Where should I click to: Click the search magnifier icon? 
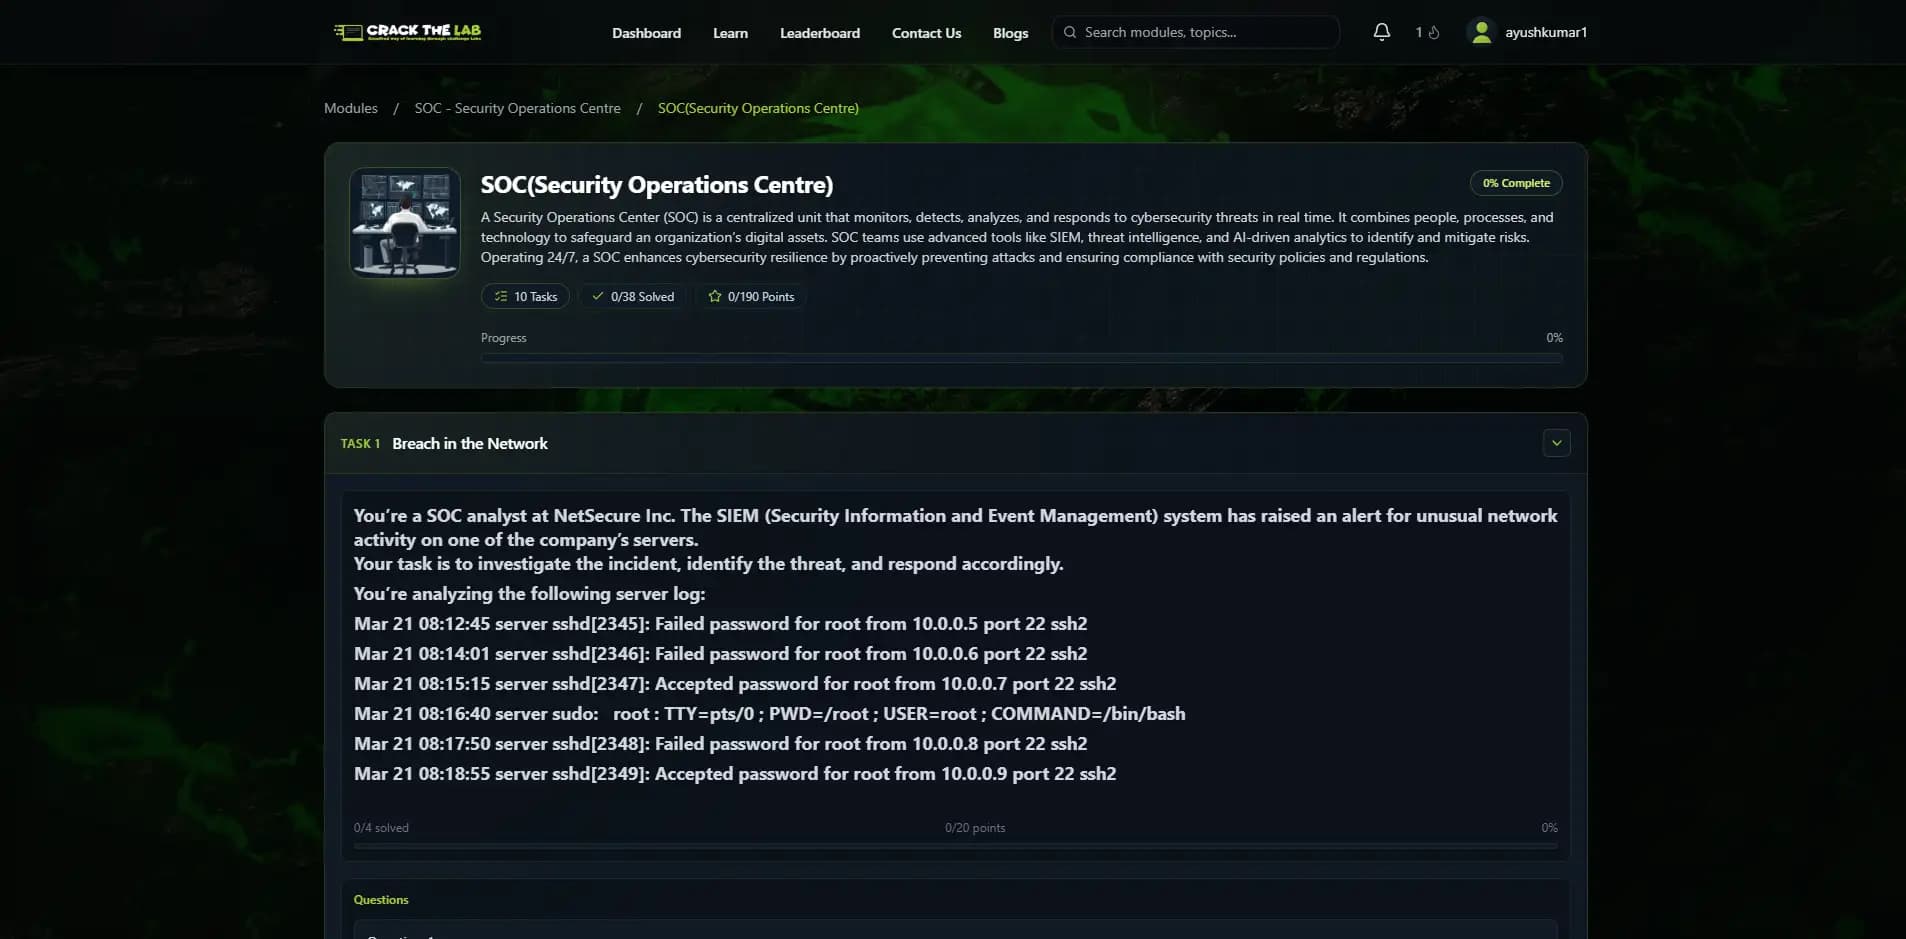click(x=1070, y=31)
